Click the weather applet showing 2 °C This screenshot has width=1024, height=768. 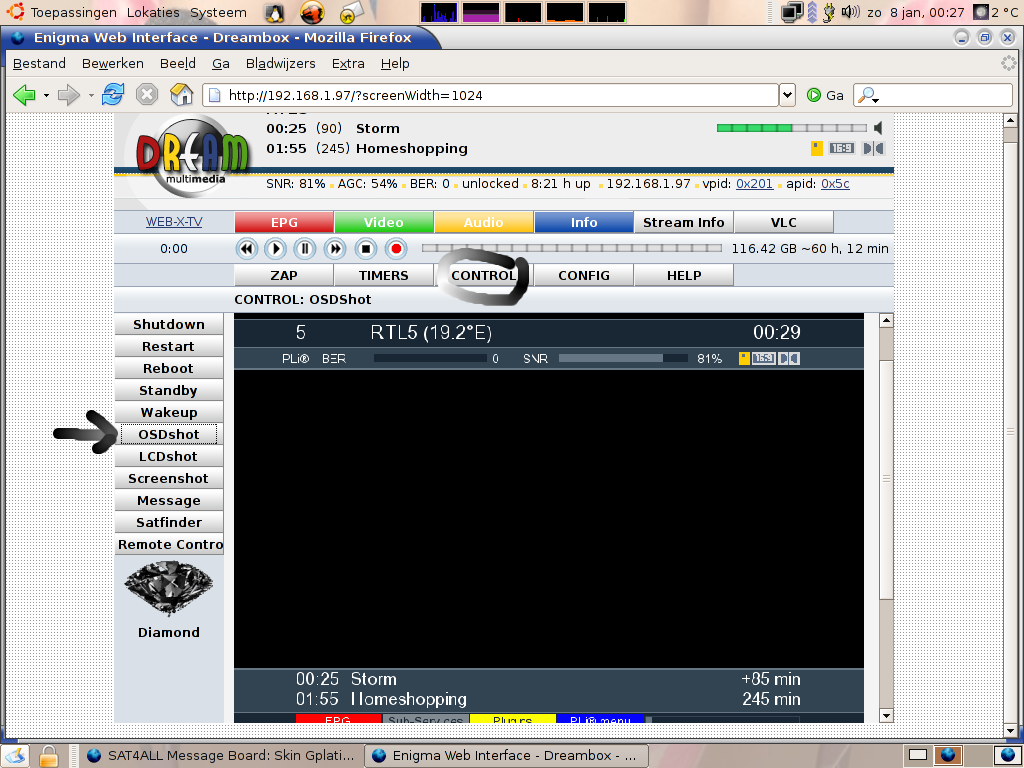[x=995, y=12]
